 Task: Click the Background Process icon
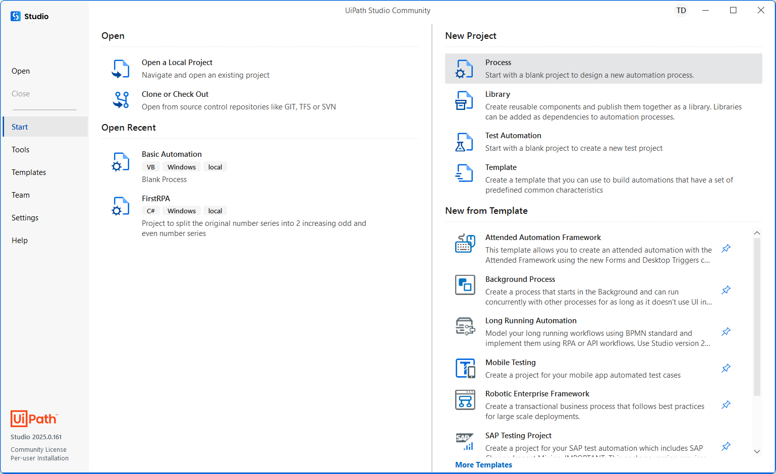click(x=465, y=285)
